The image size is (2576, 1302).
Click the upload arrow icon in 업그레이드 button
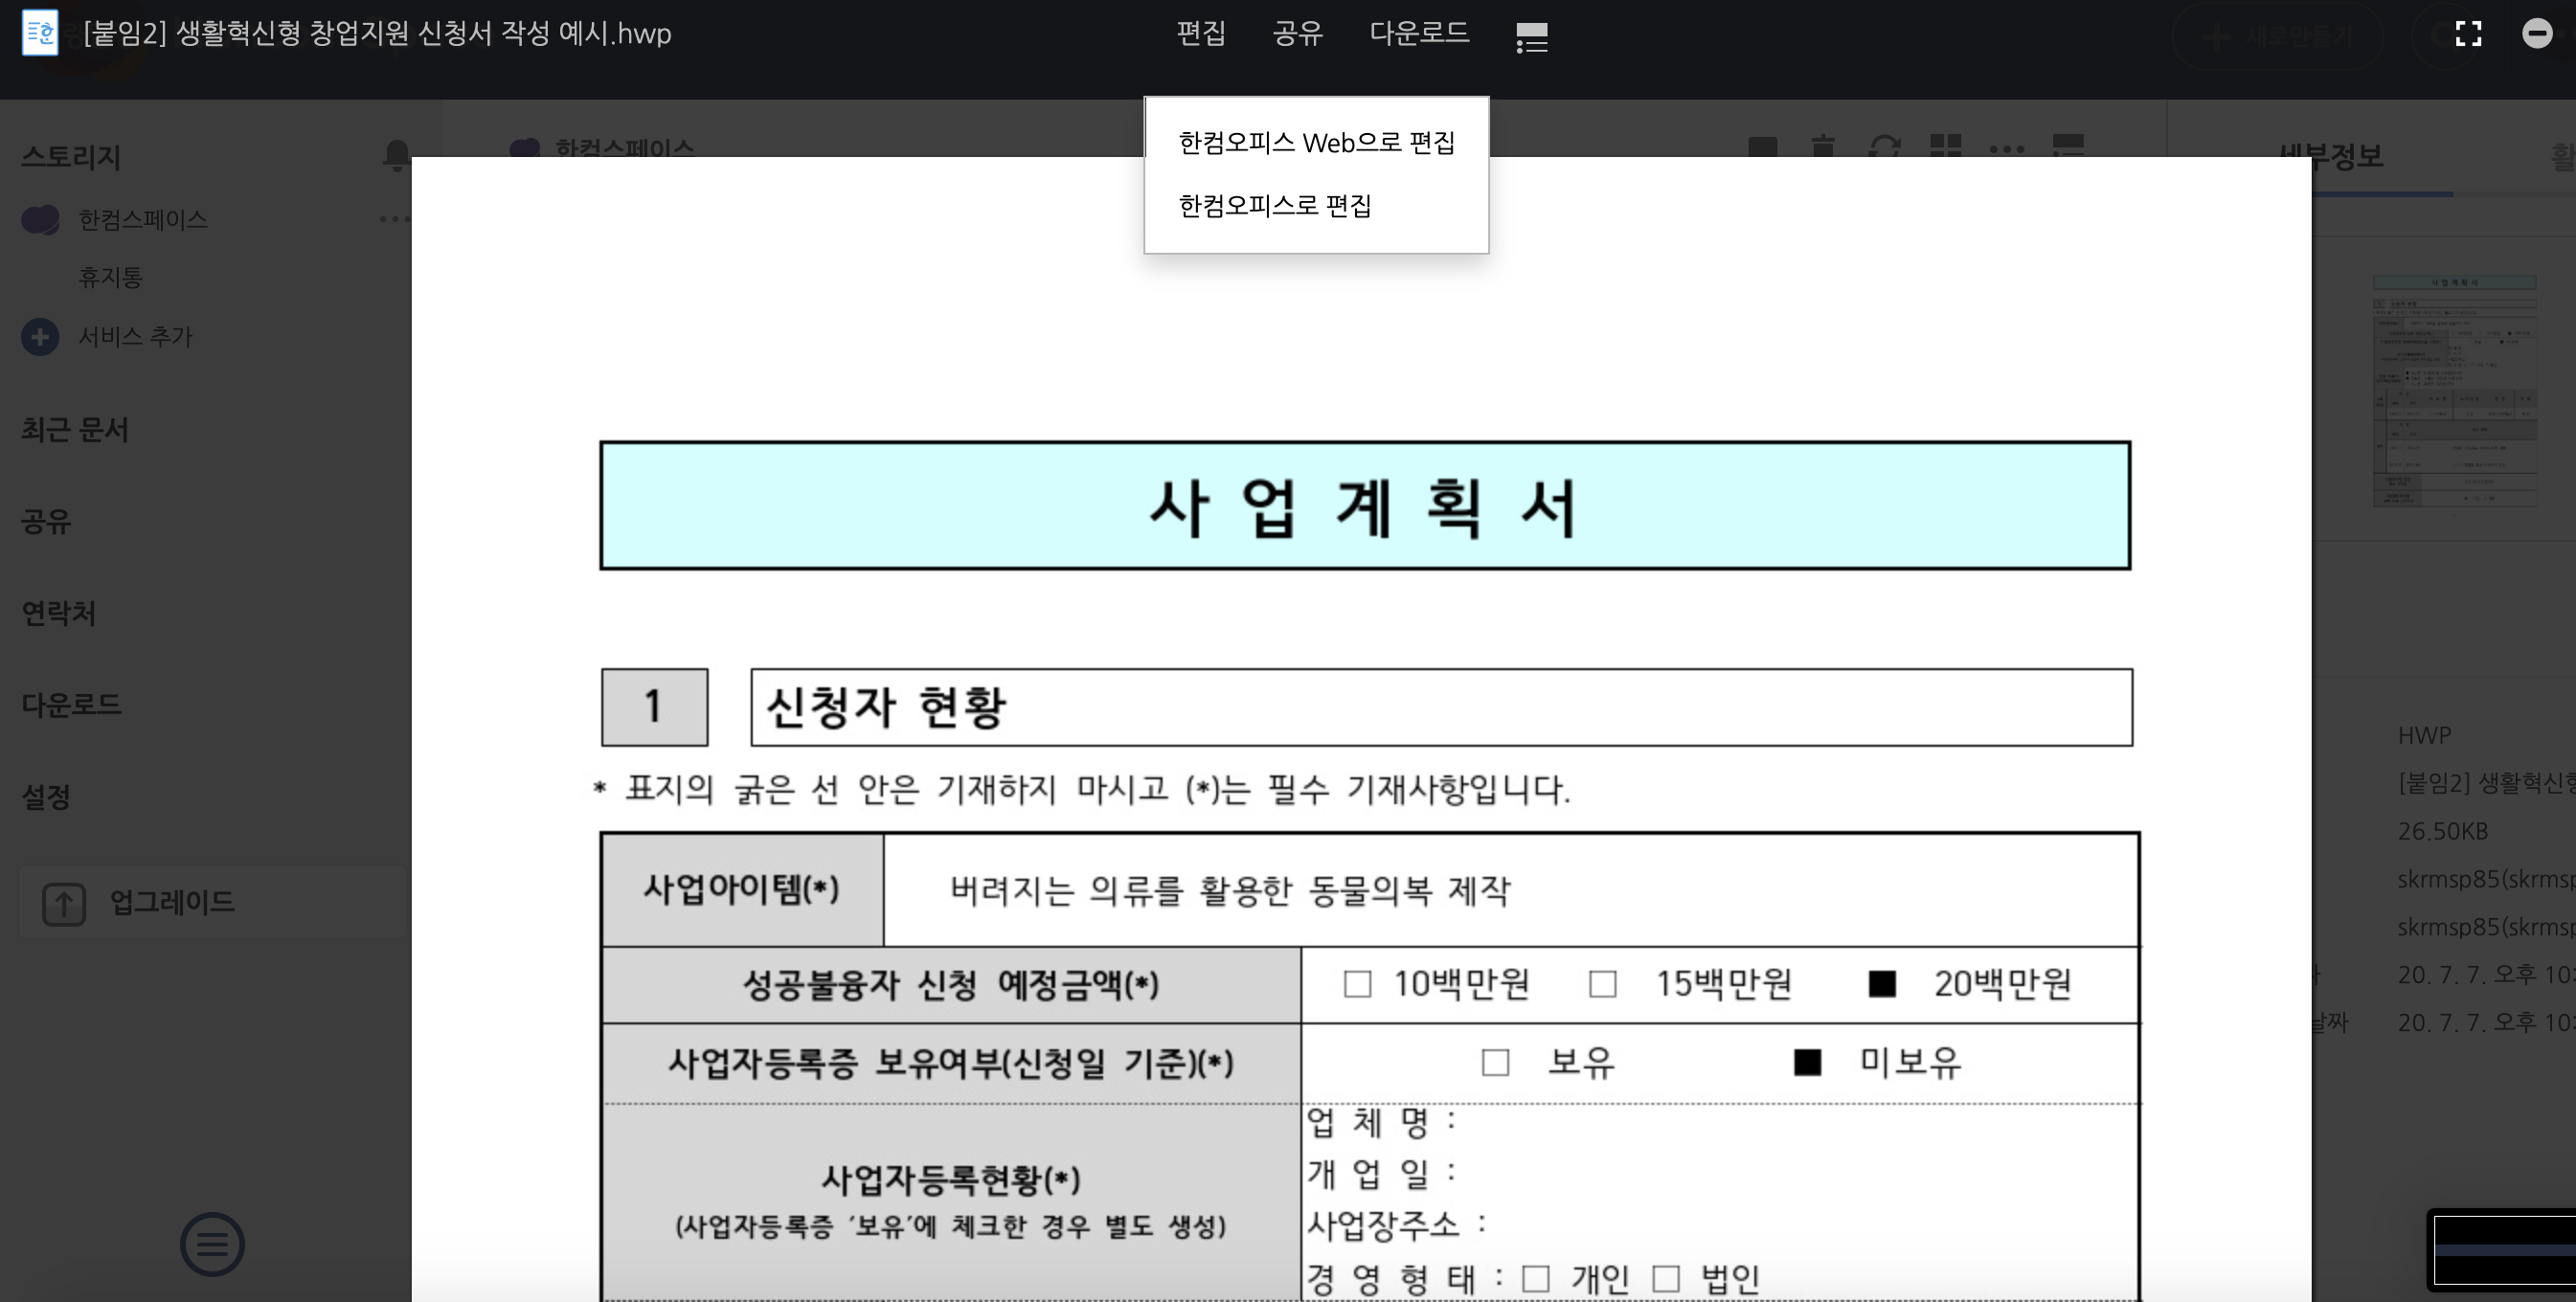63,904
